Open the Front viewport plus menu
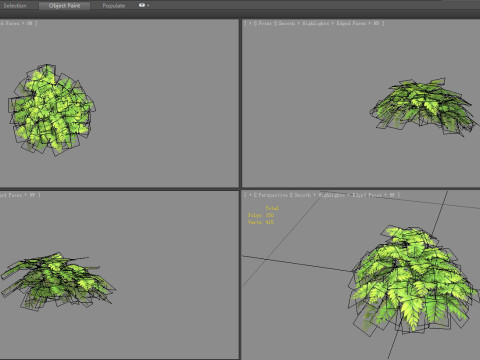Screen dimensions: 480x360 pos(250,23)
